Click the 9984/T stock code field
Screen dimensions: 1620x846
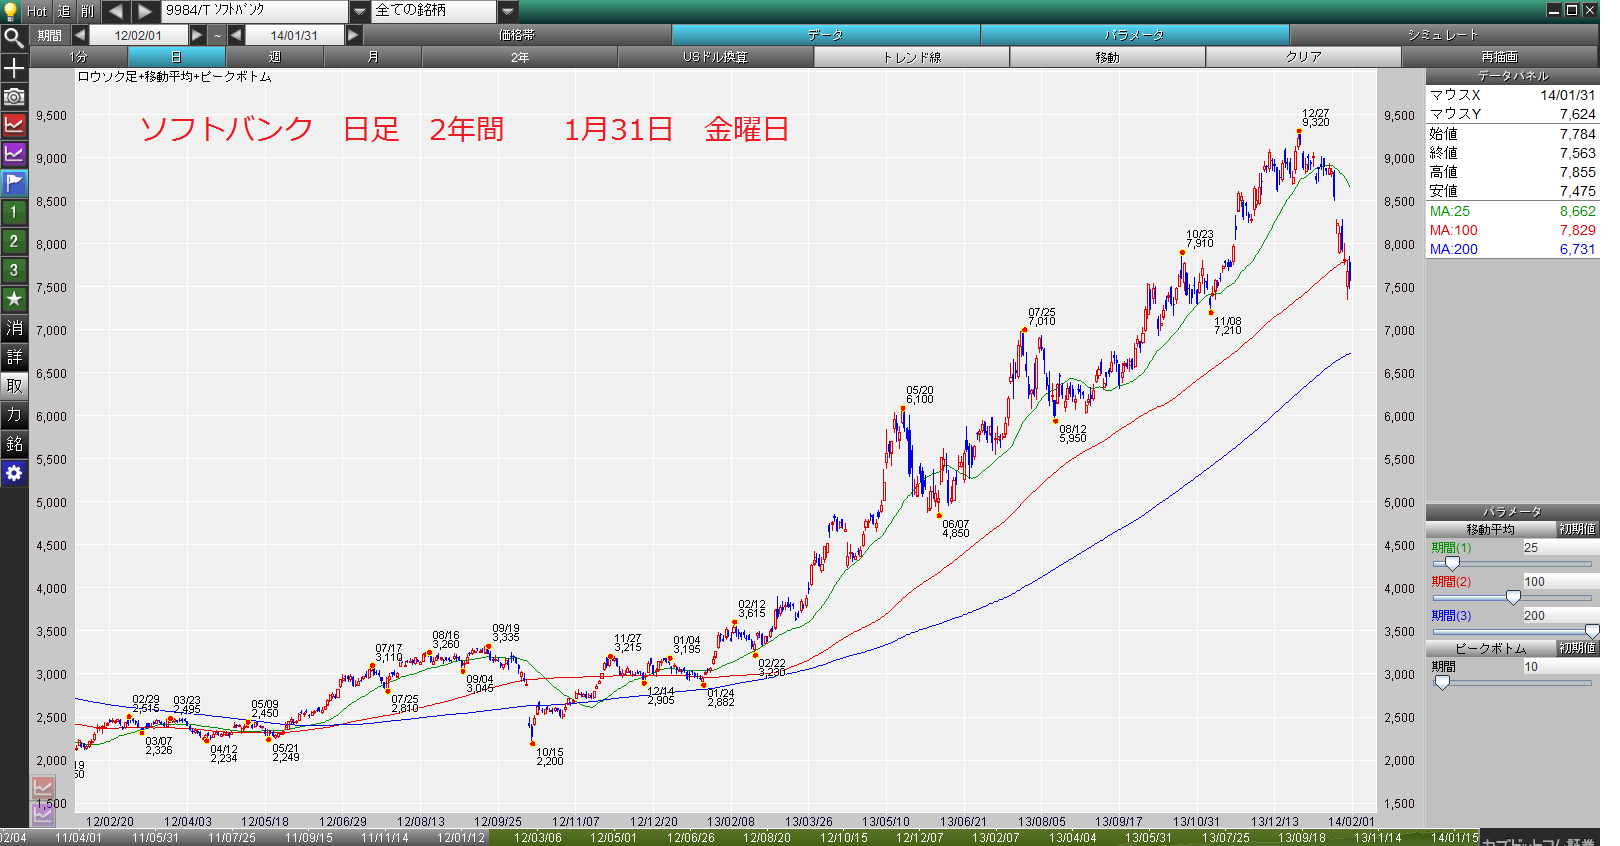[x=255, y=11]
